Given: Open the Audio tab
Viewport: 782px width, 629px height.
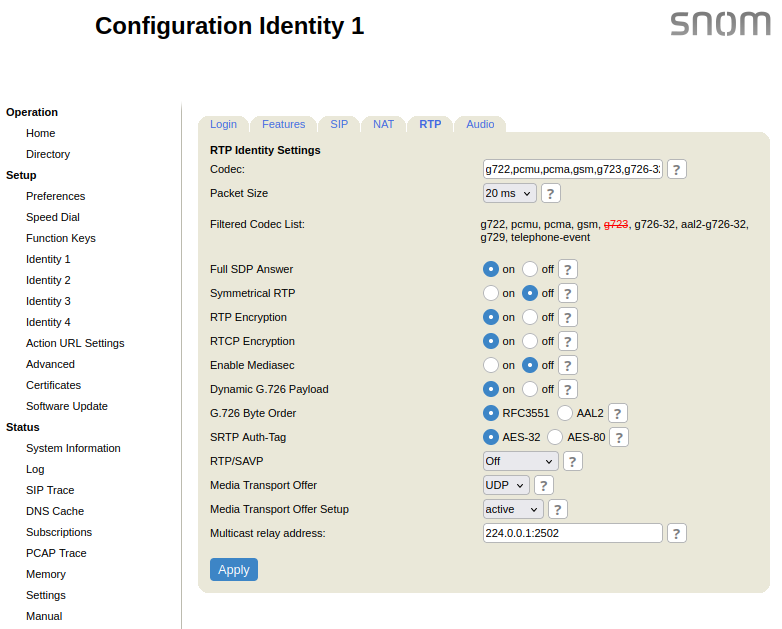Looking at the screenshot, I should point(480,124).
